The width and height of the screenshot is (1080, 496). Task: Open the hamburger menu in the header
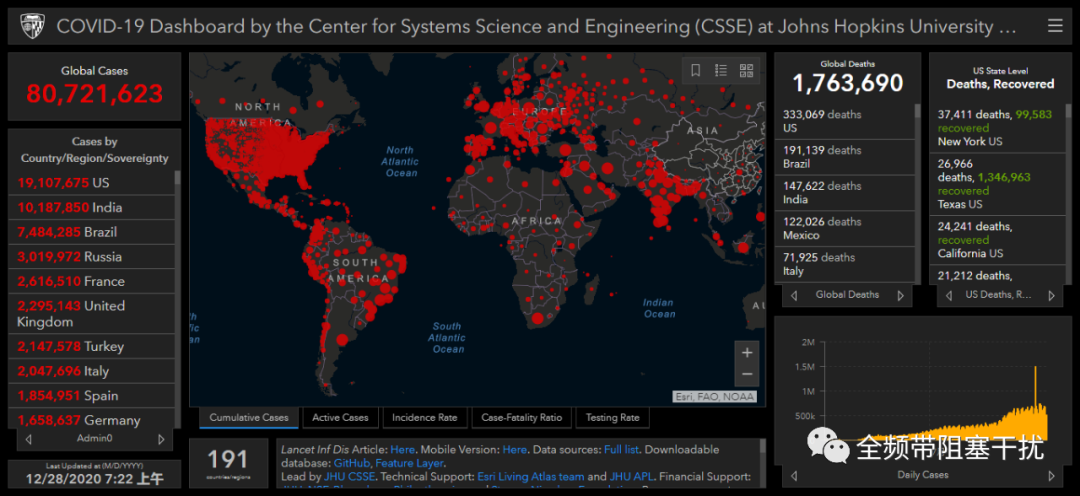point(1055,26)
